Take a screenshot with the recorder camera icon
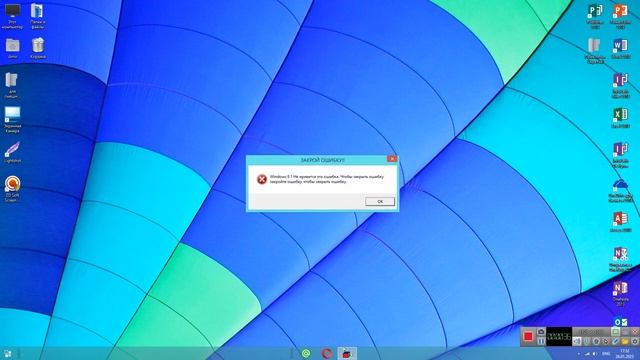 [x=541, y=332]
